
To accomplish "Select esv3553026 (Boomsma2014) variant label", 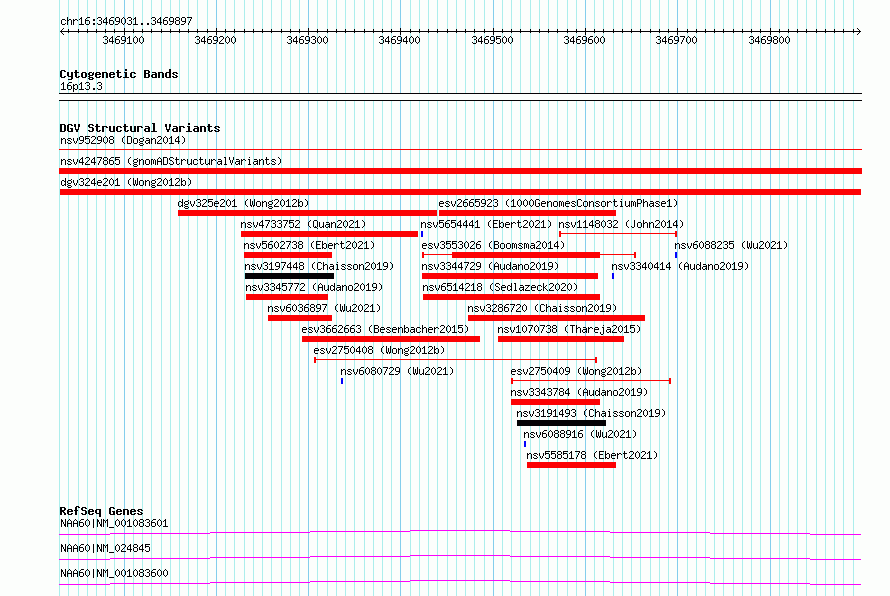I will 493,245.
